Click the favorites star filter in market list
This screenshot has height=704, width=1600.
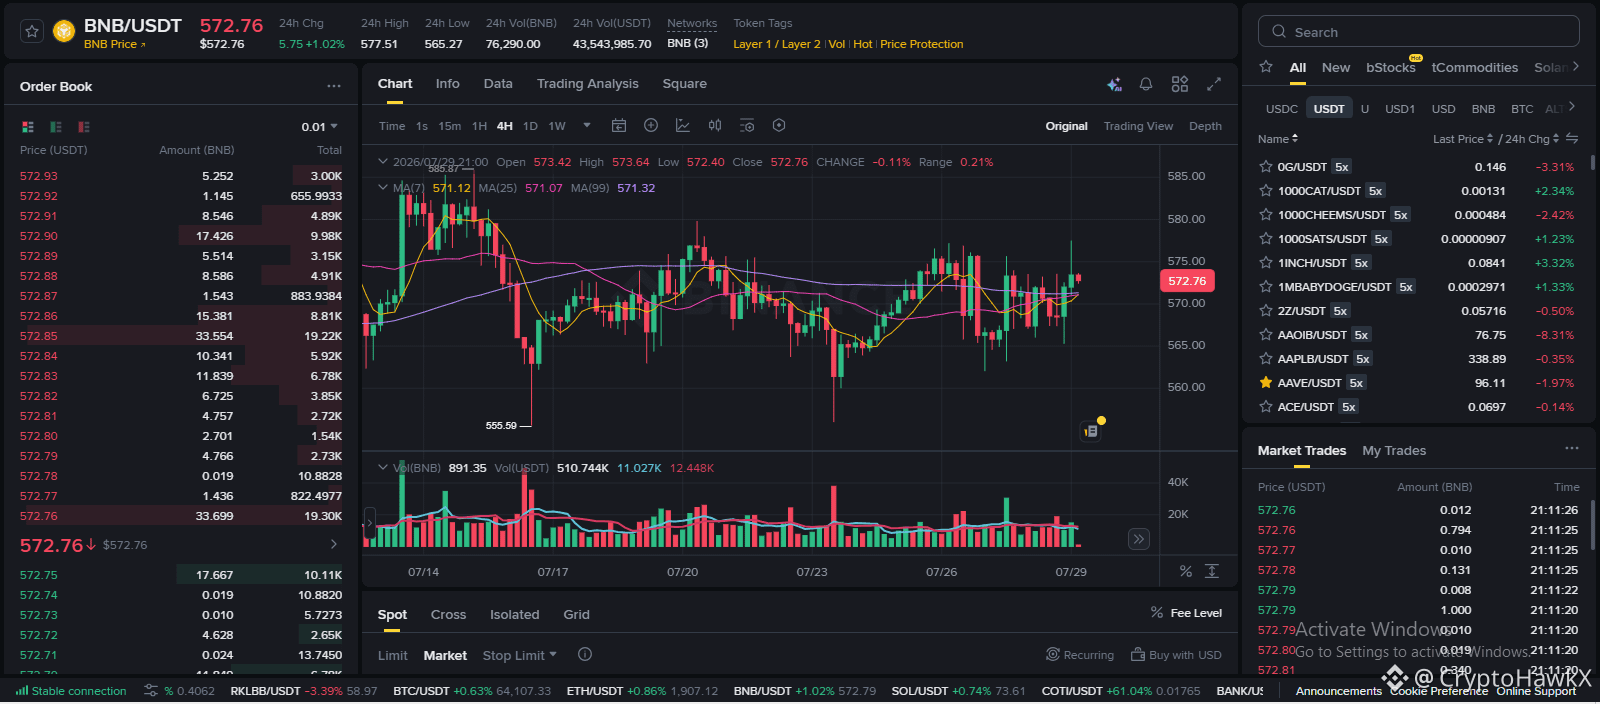(x=1266, y=67)
